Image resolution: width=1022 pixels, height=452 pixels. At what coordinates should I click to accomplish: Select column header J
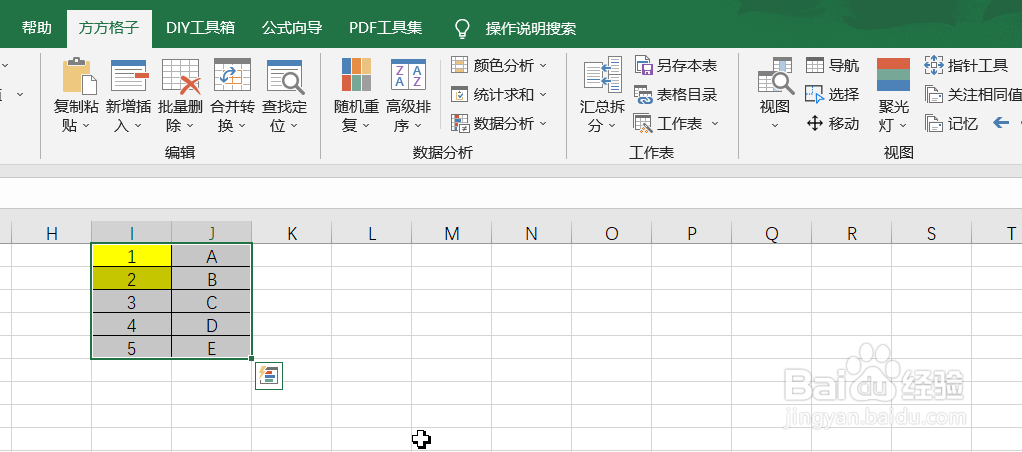(x=212, y=233)
